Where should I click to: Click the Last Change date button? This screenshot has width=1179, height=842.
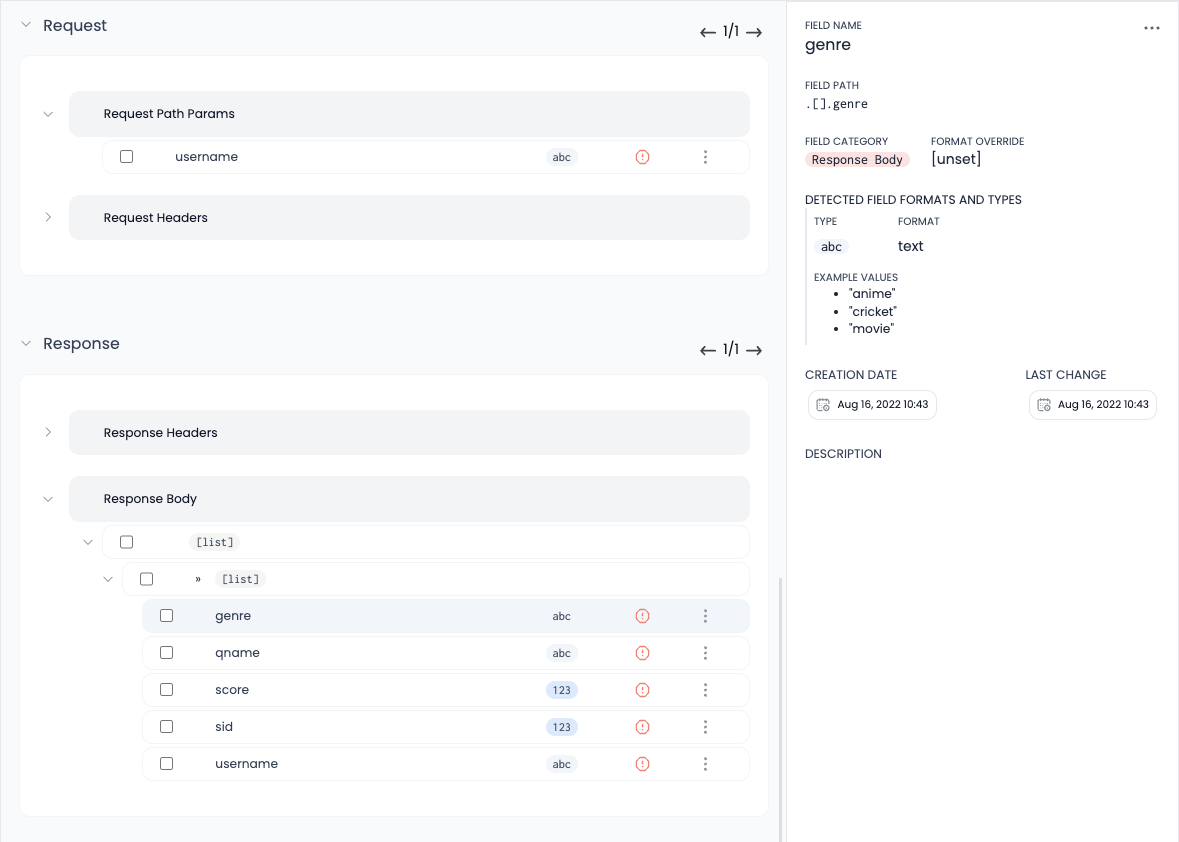1092,405
